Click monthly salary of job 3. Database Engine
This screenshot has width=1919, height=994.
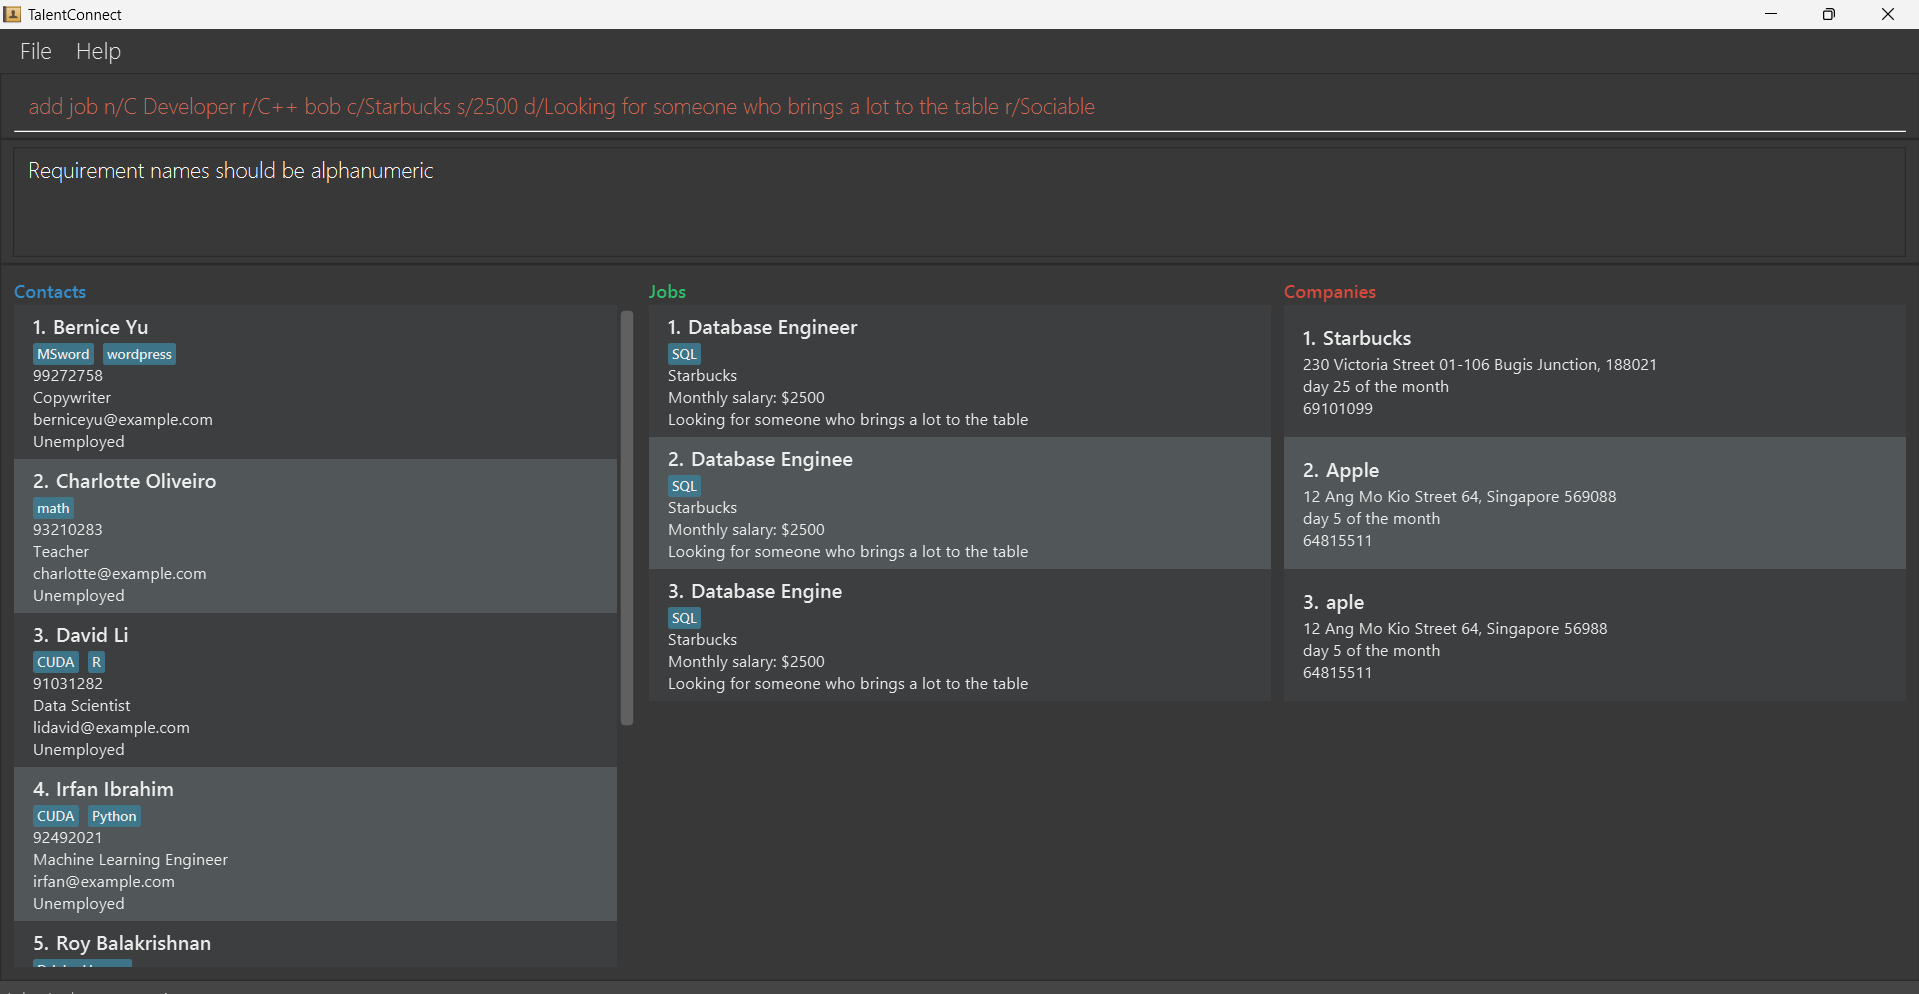(x=746, y=662)
